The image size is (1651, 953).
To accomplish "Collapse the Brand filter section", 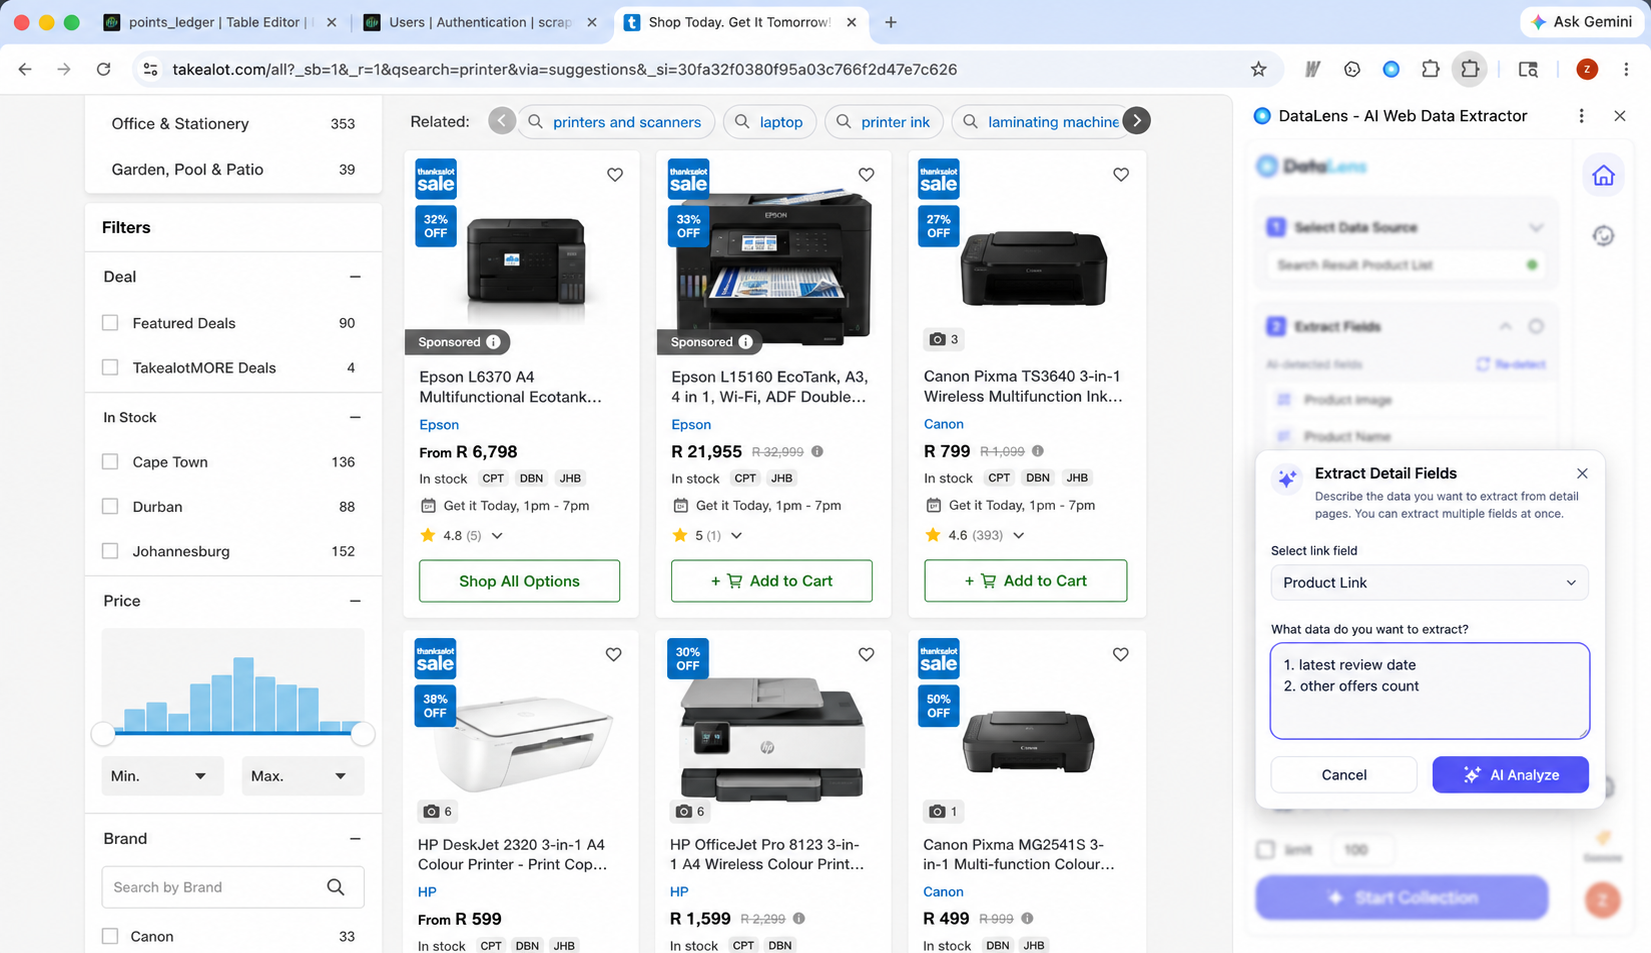I will click(355, 839).
